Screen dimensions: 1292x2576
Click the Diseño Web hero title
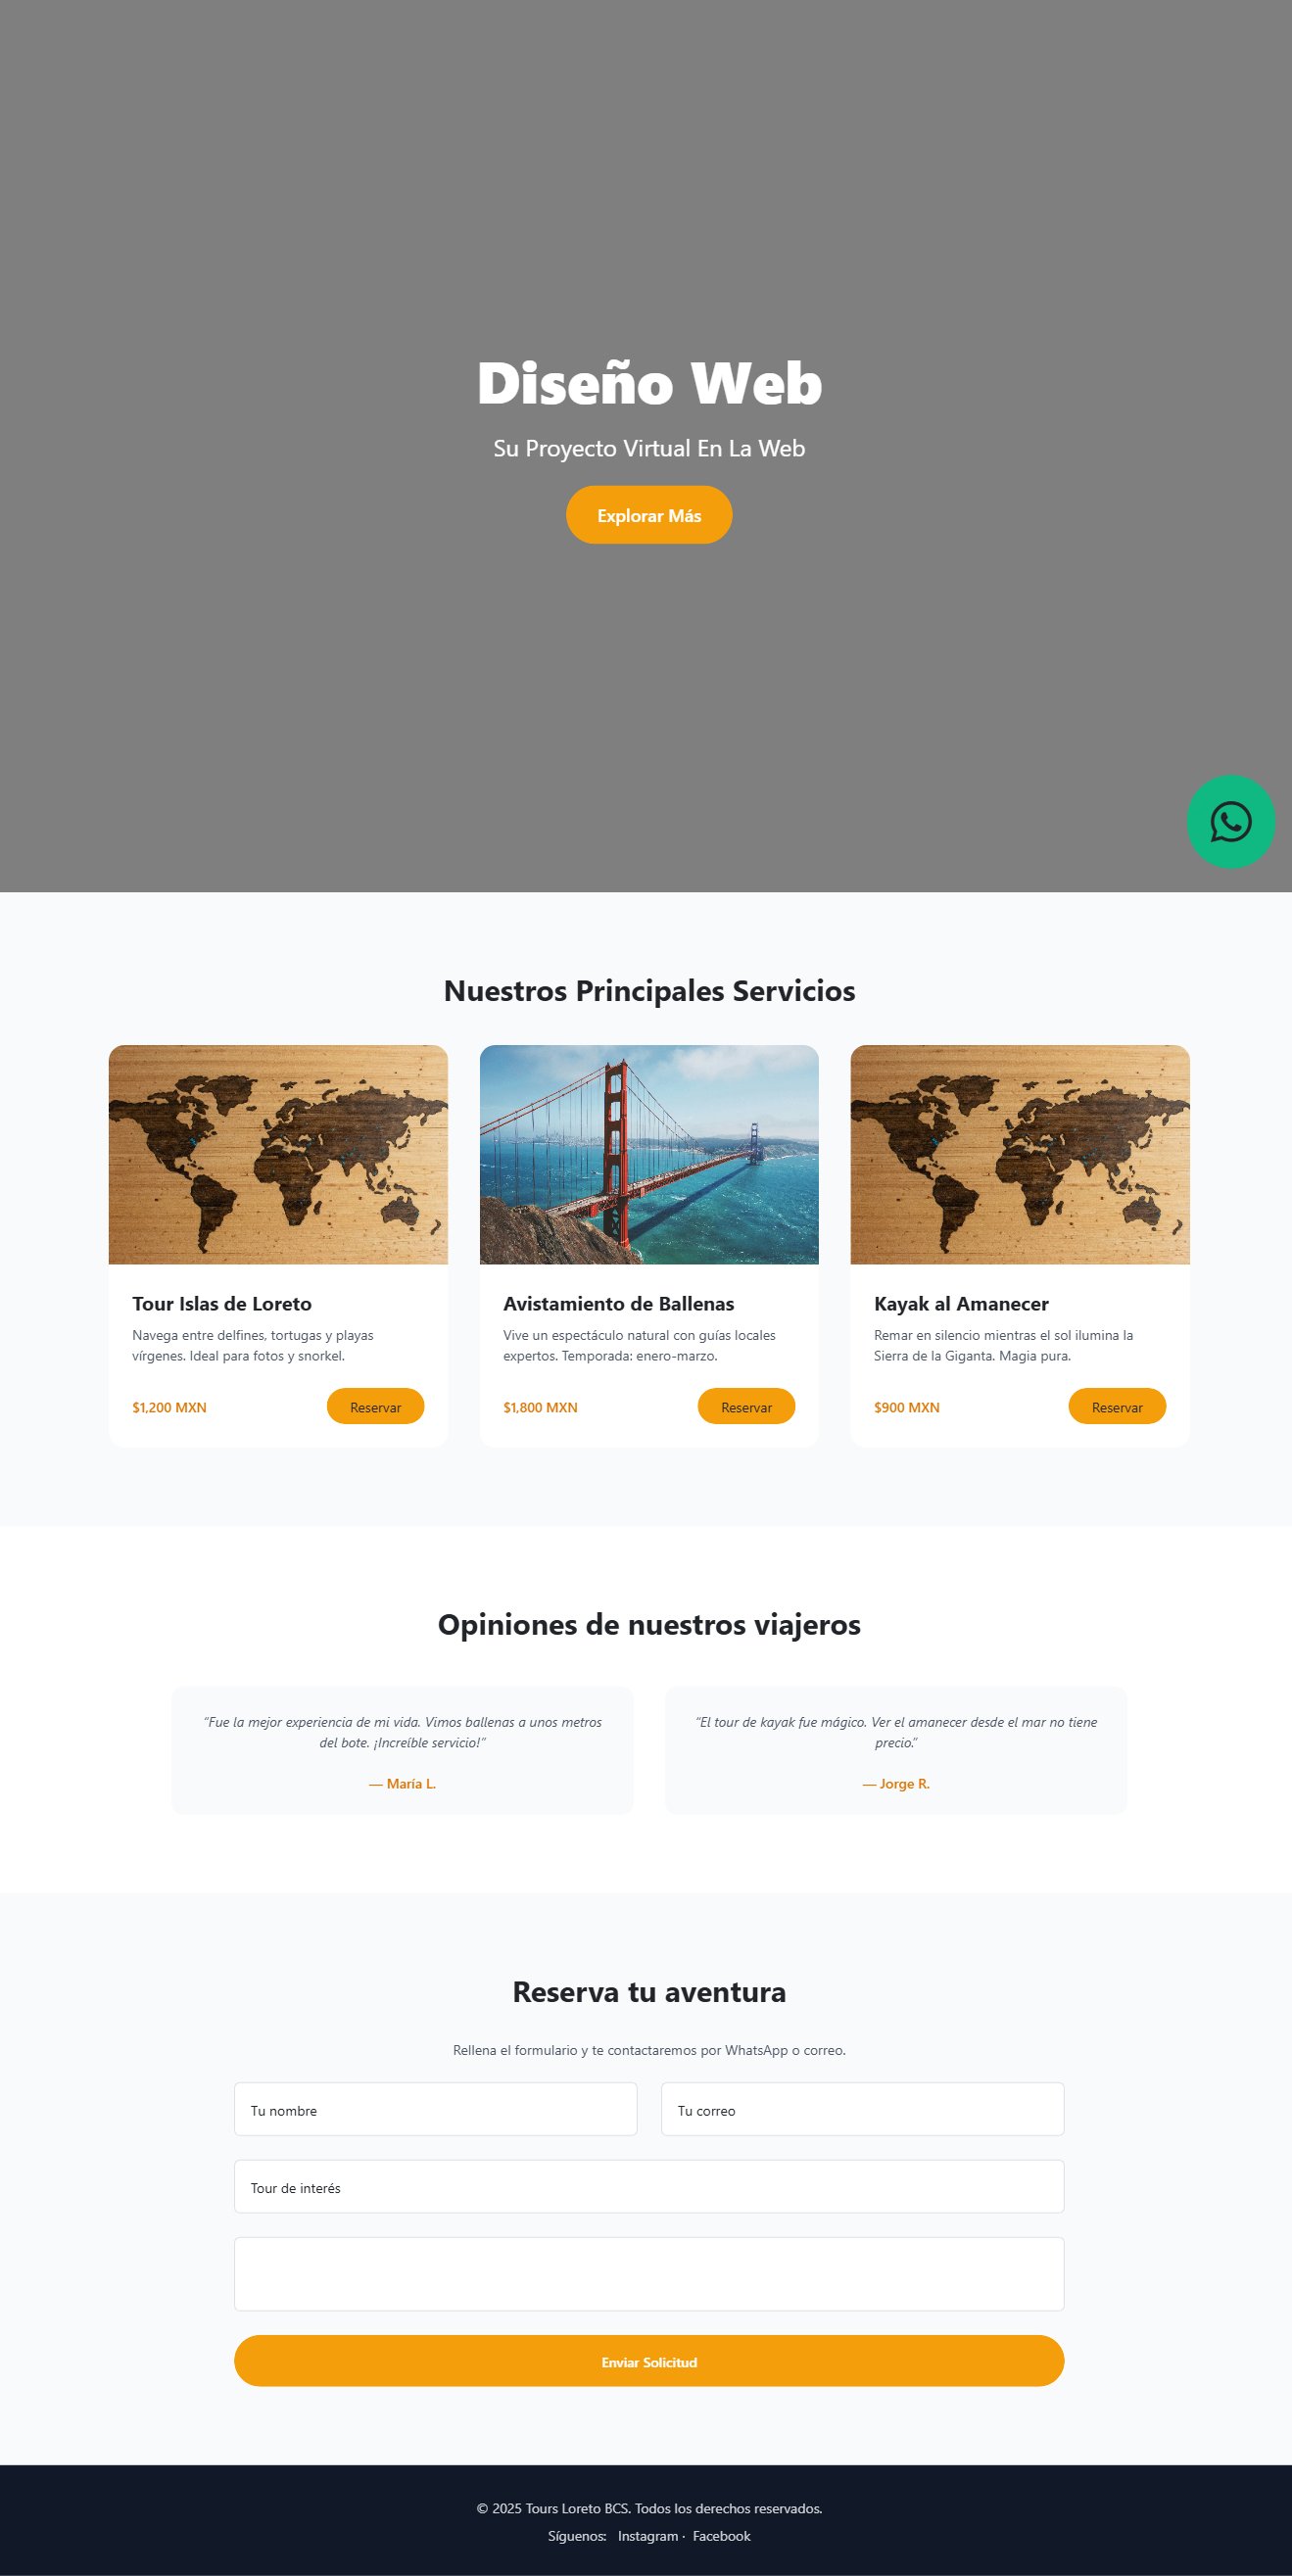point(649,383)
